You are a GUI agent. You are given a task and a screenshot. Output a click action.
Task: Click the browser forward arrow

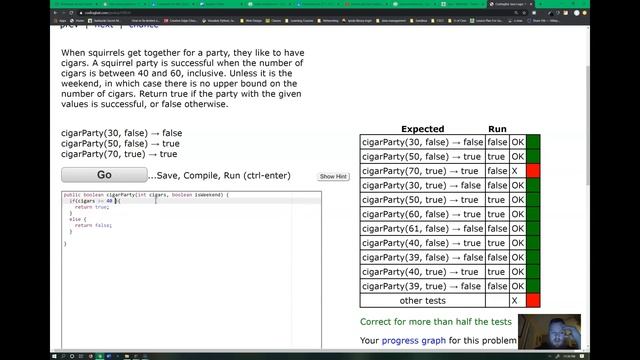tap(63, 13)
